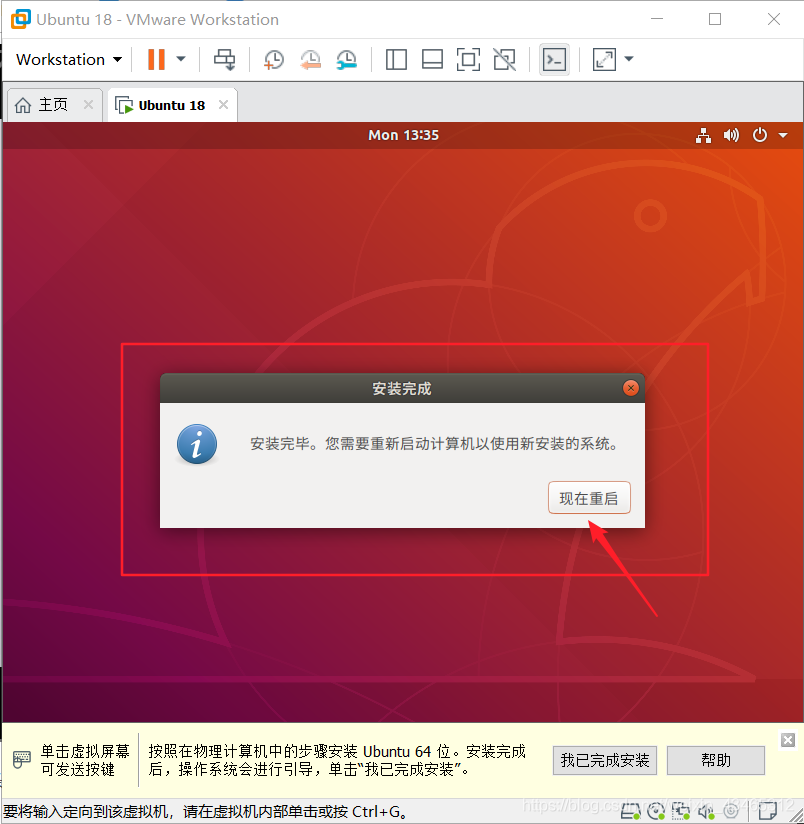Toggle the console view button
The width and height of the screenshot is (804, 824).
[x=554, y=59]
